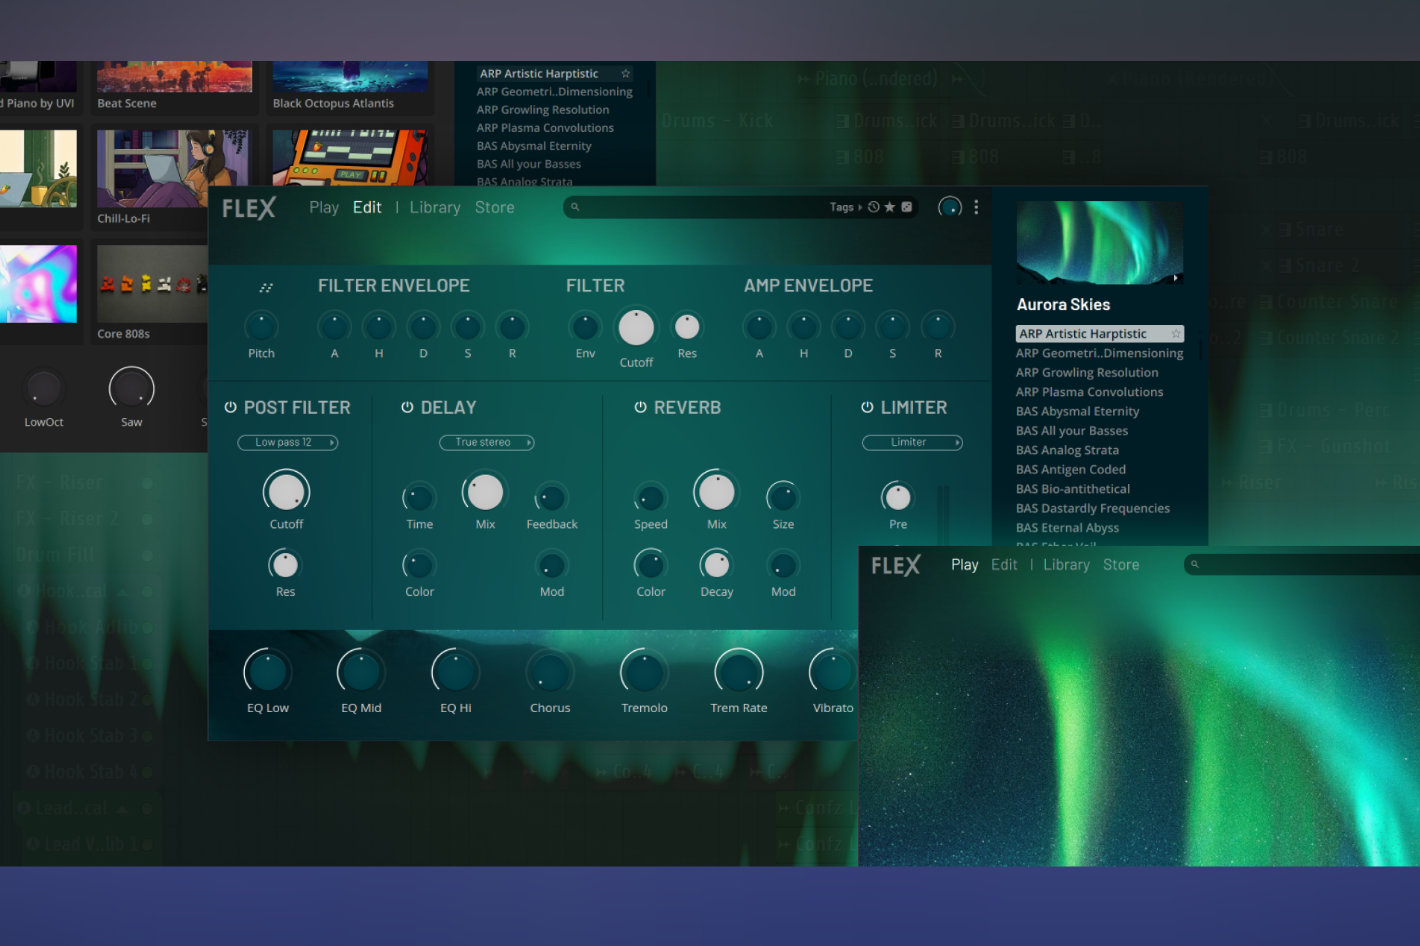This screenshot has width=1420, height=946.
Task: Toggle the Limiter power button
Action: pos(867,407)
